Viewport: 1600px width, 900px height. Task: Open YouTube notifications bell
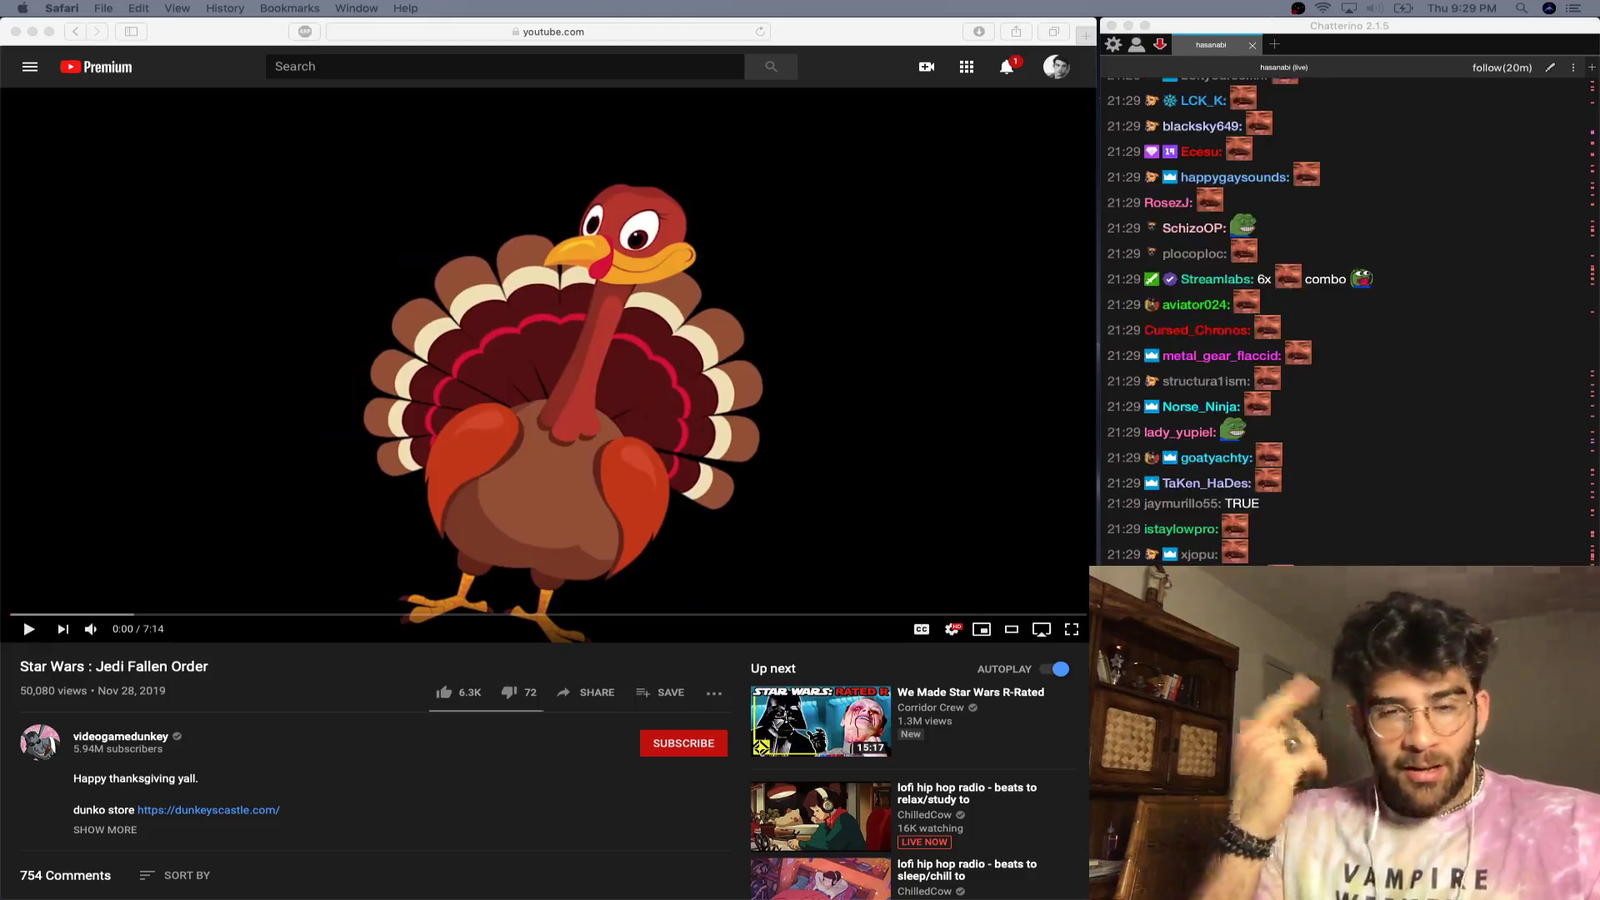tap(1007, 67)
